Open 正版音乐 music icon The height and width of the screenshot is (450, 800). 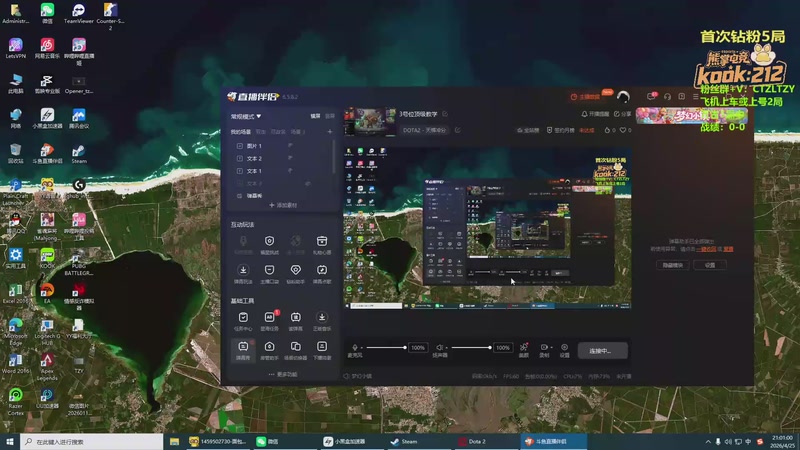tap(322, 321)
